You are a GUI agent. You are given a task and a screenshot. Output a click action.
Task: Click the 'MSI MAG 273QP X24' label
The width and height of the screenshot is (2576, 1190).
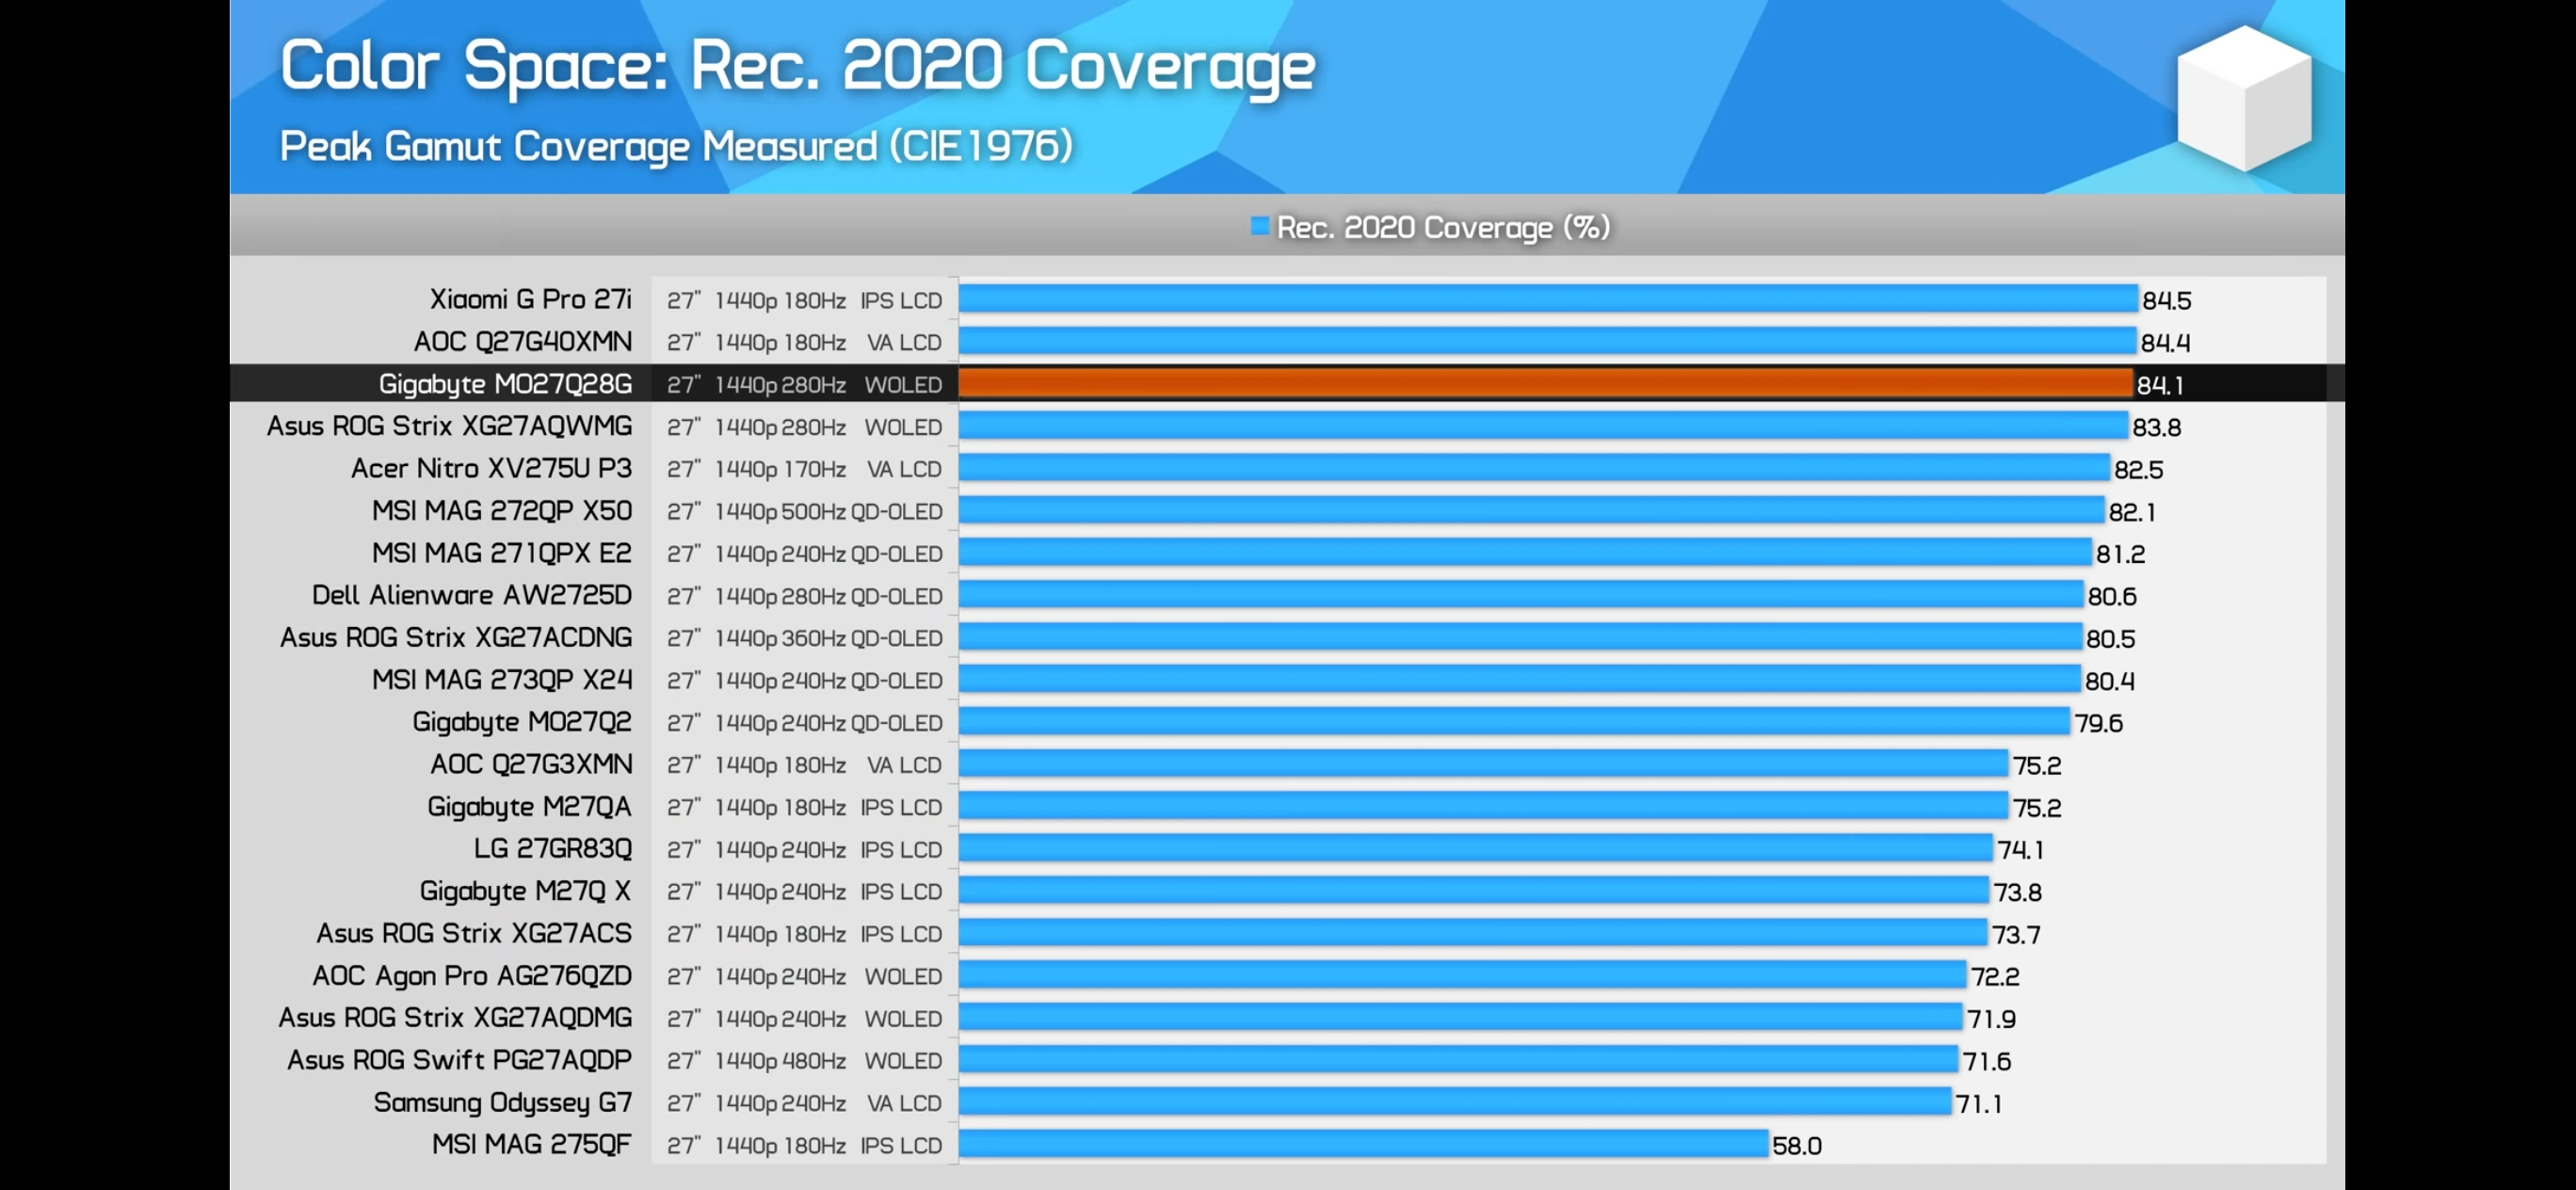tap(502, 680)
